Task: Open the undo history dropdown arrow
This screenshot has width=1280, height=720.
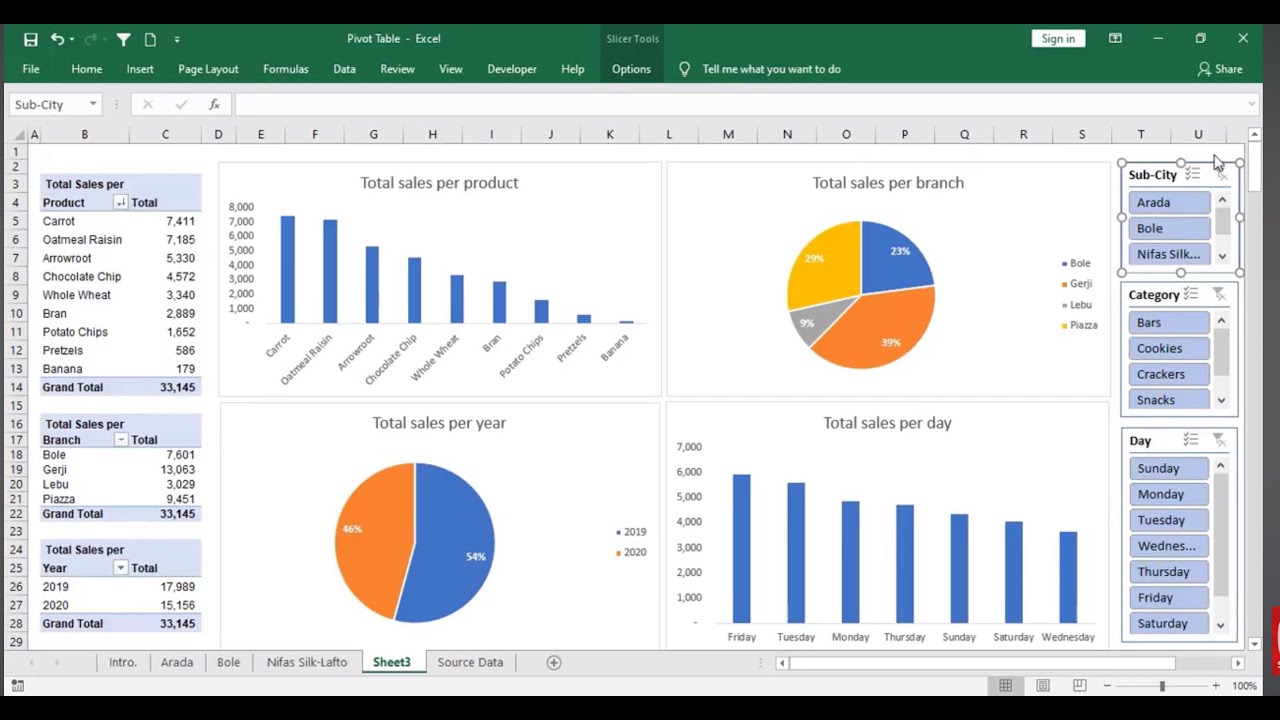Action: tap(72, 39)
